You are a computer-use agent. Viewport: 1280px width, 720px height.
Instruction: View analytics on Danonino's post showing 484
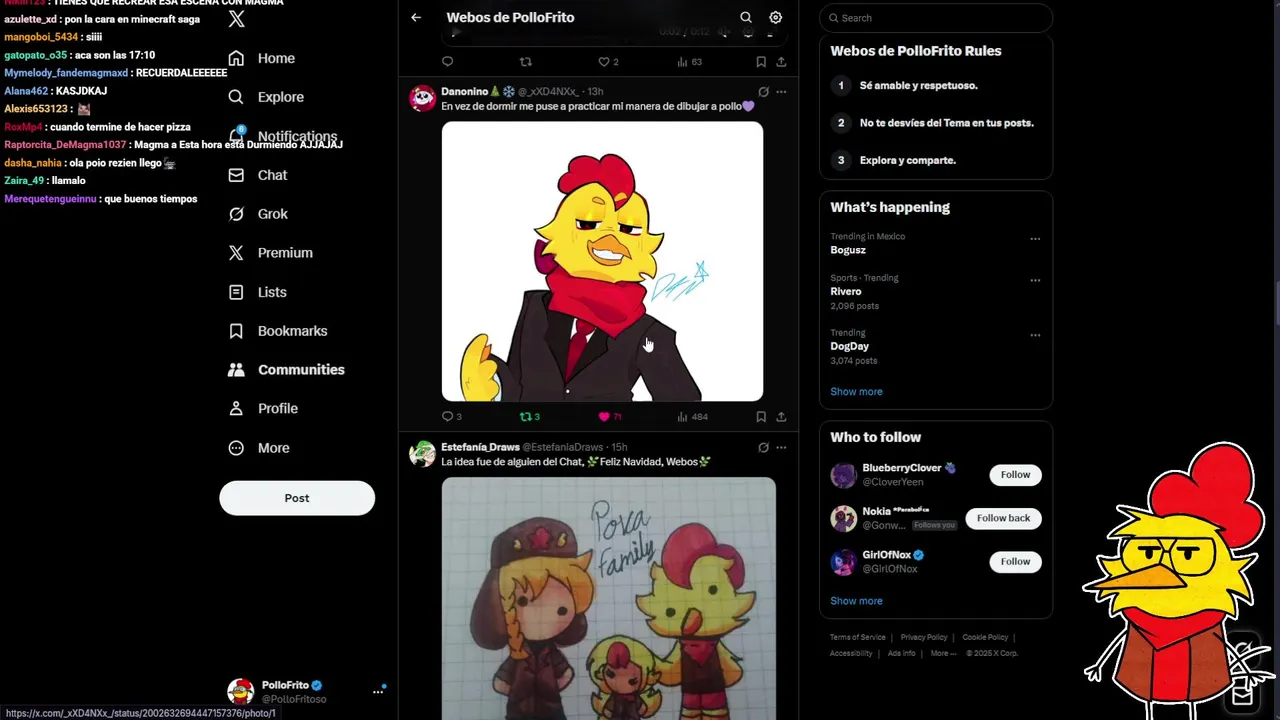coord(692,416)
